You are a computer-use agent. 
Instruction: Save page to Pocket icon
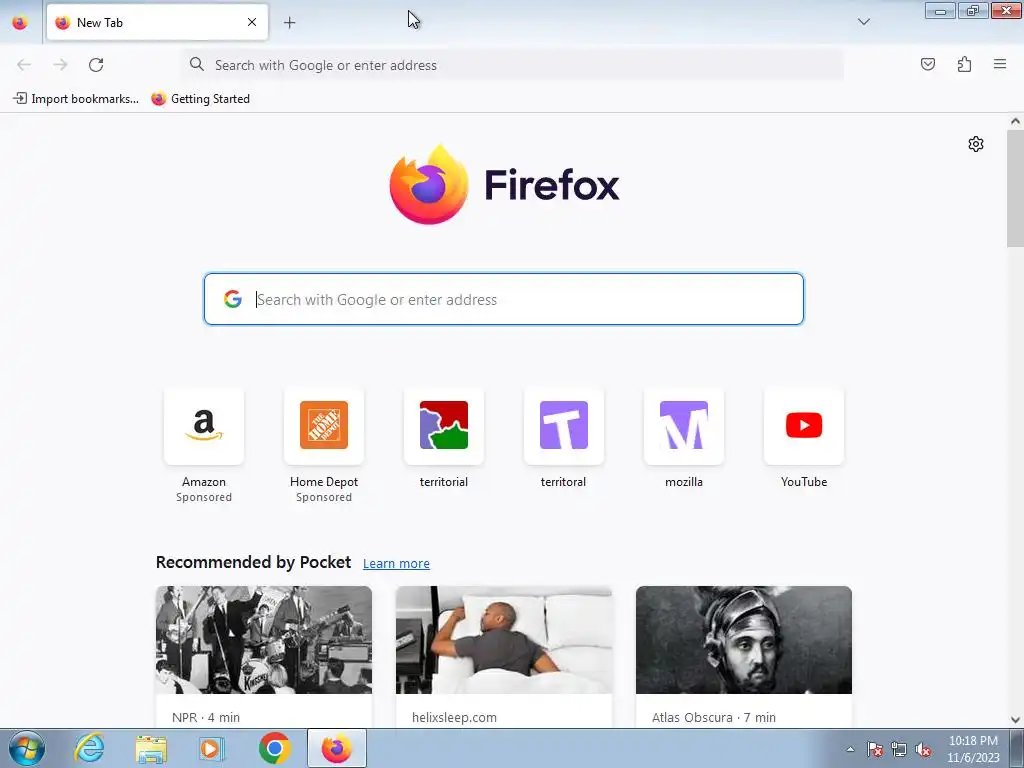927,64
